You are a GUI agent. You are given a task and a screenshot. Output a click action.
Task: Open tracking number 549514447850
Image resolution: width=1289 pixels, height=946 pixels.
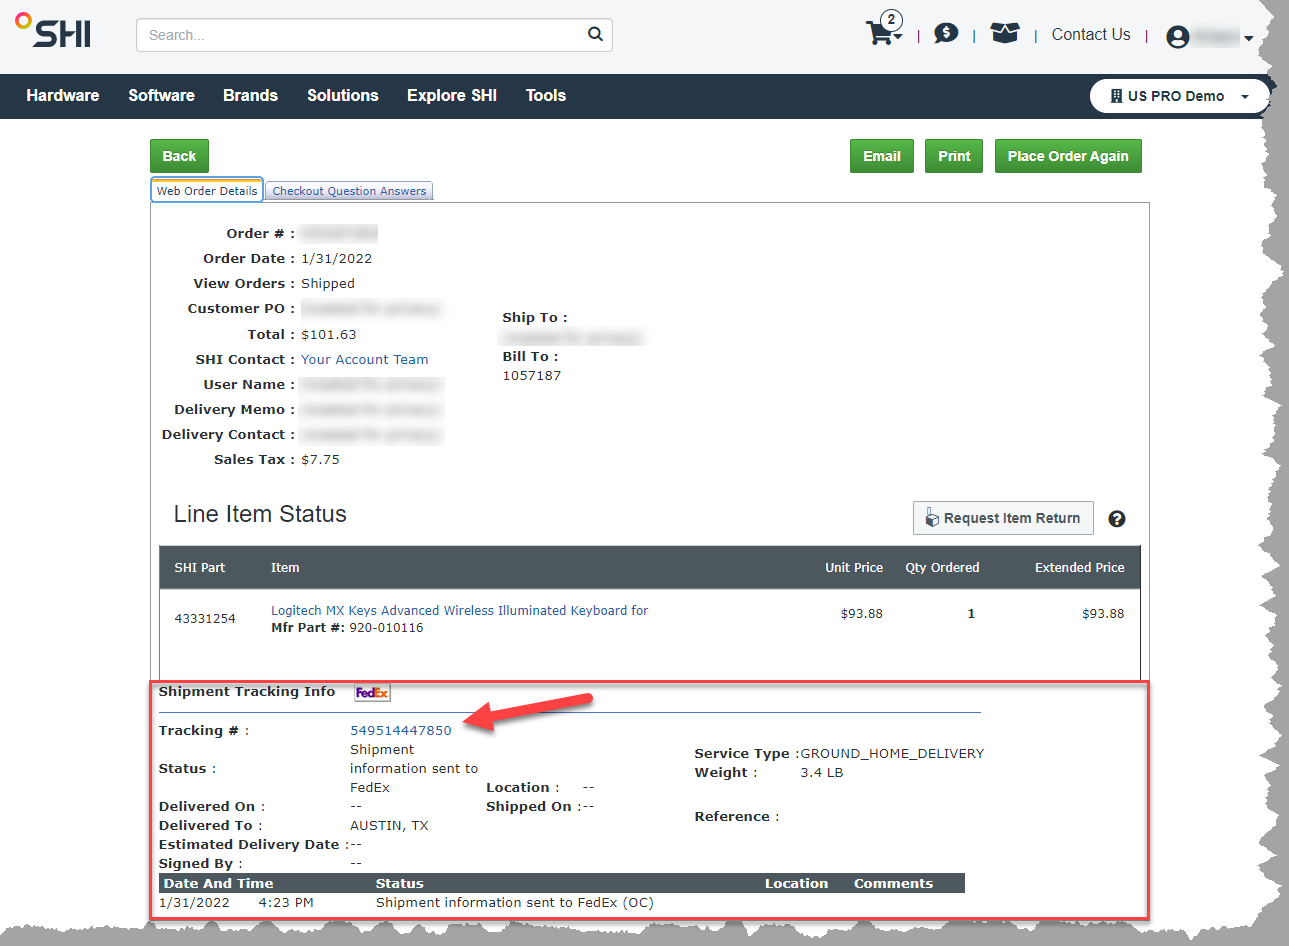[x=400, y=731]
